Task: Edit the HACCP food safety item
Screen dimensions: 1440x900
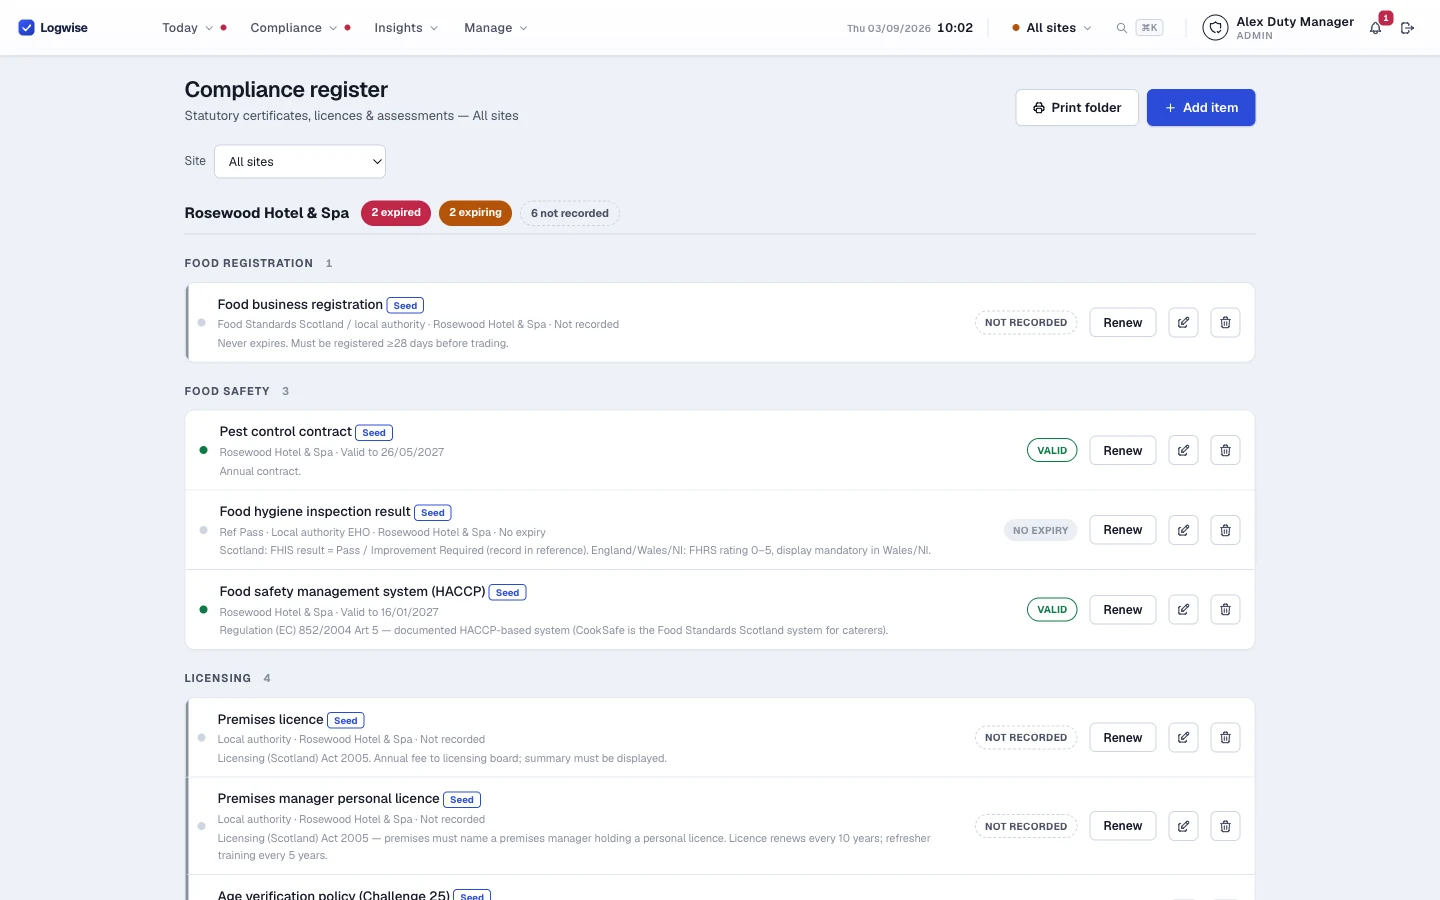Action: point(1183,610)
